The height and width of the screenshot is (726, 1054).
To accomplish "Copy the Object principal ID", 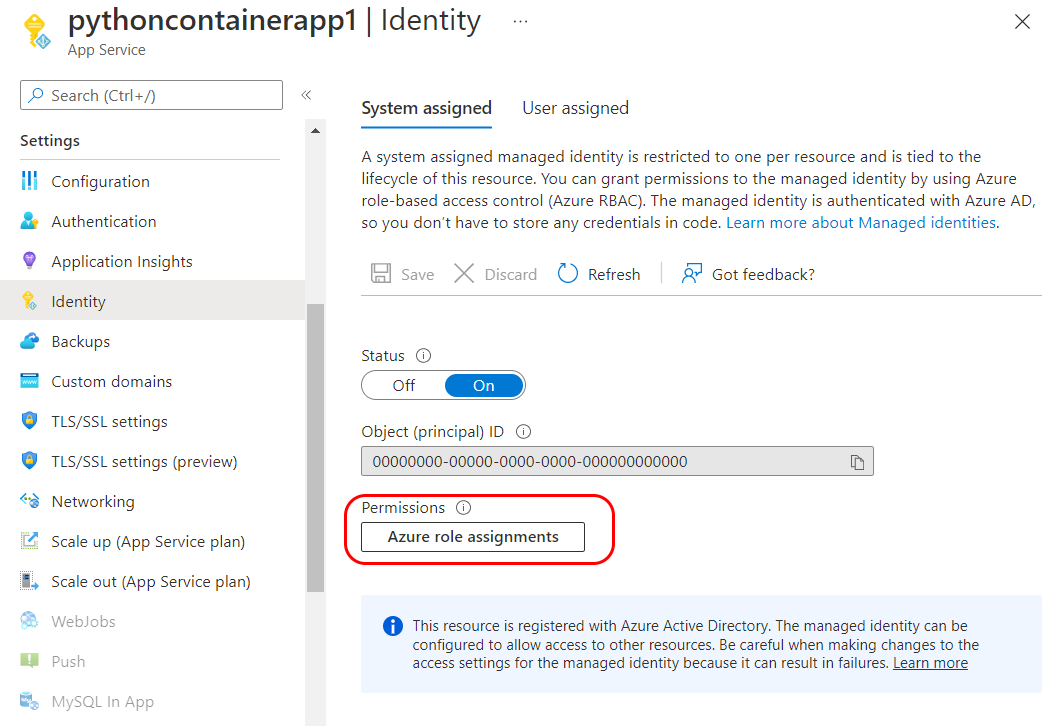I will point(857,462).
